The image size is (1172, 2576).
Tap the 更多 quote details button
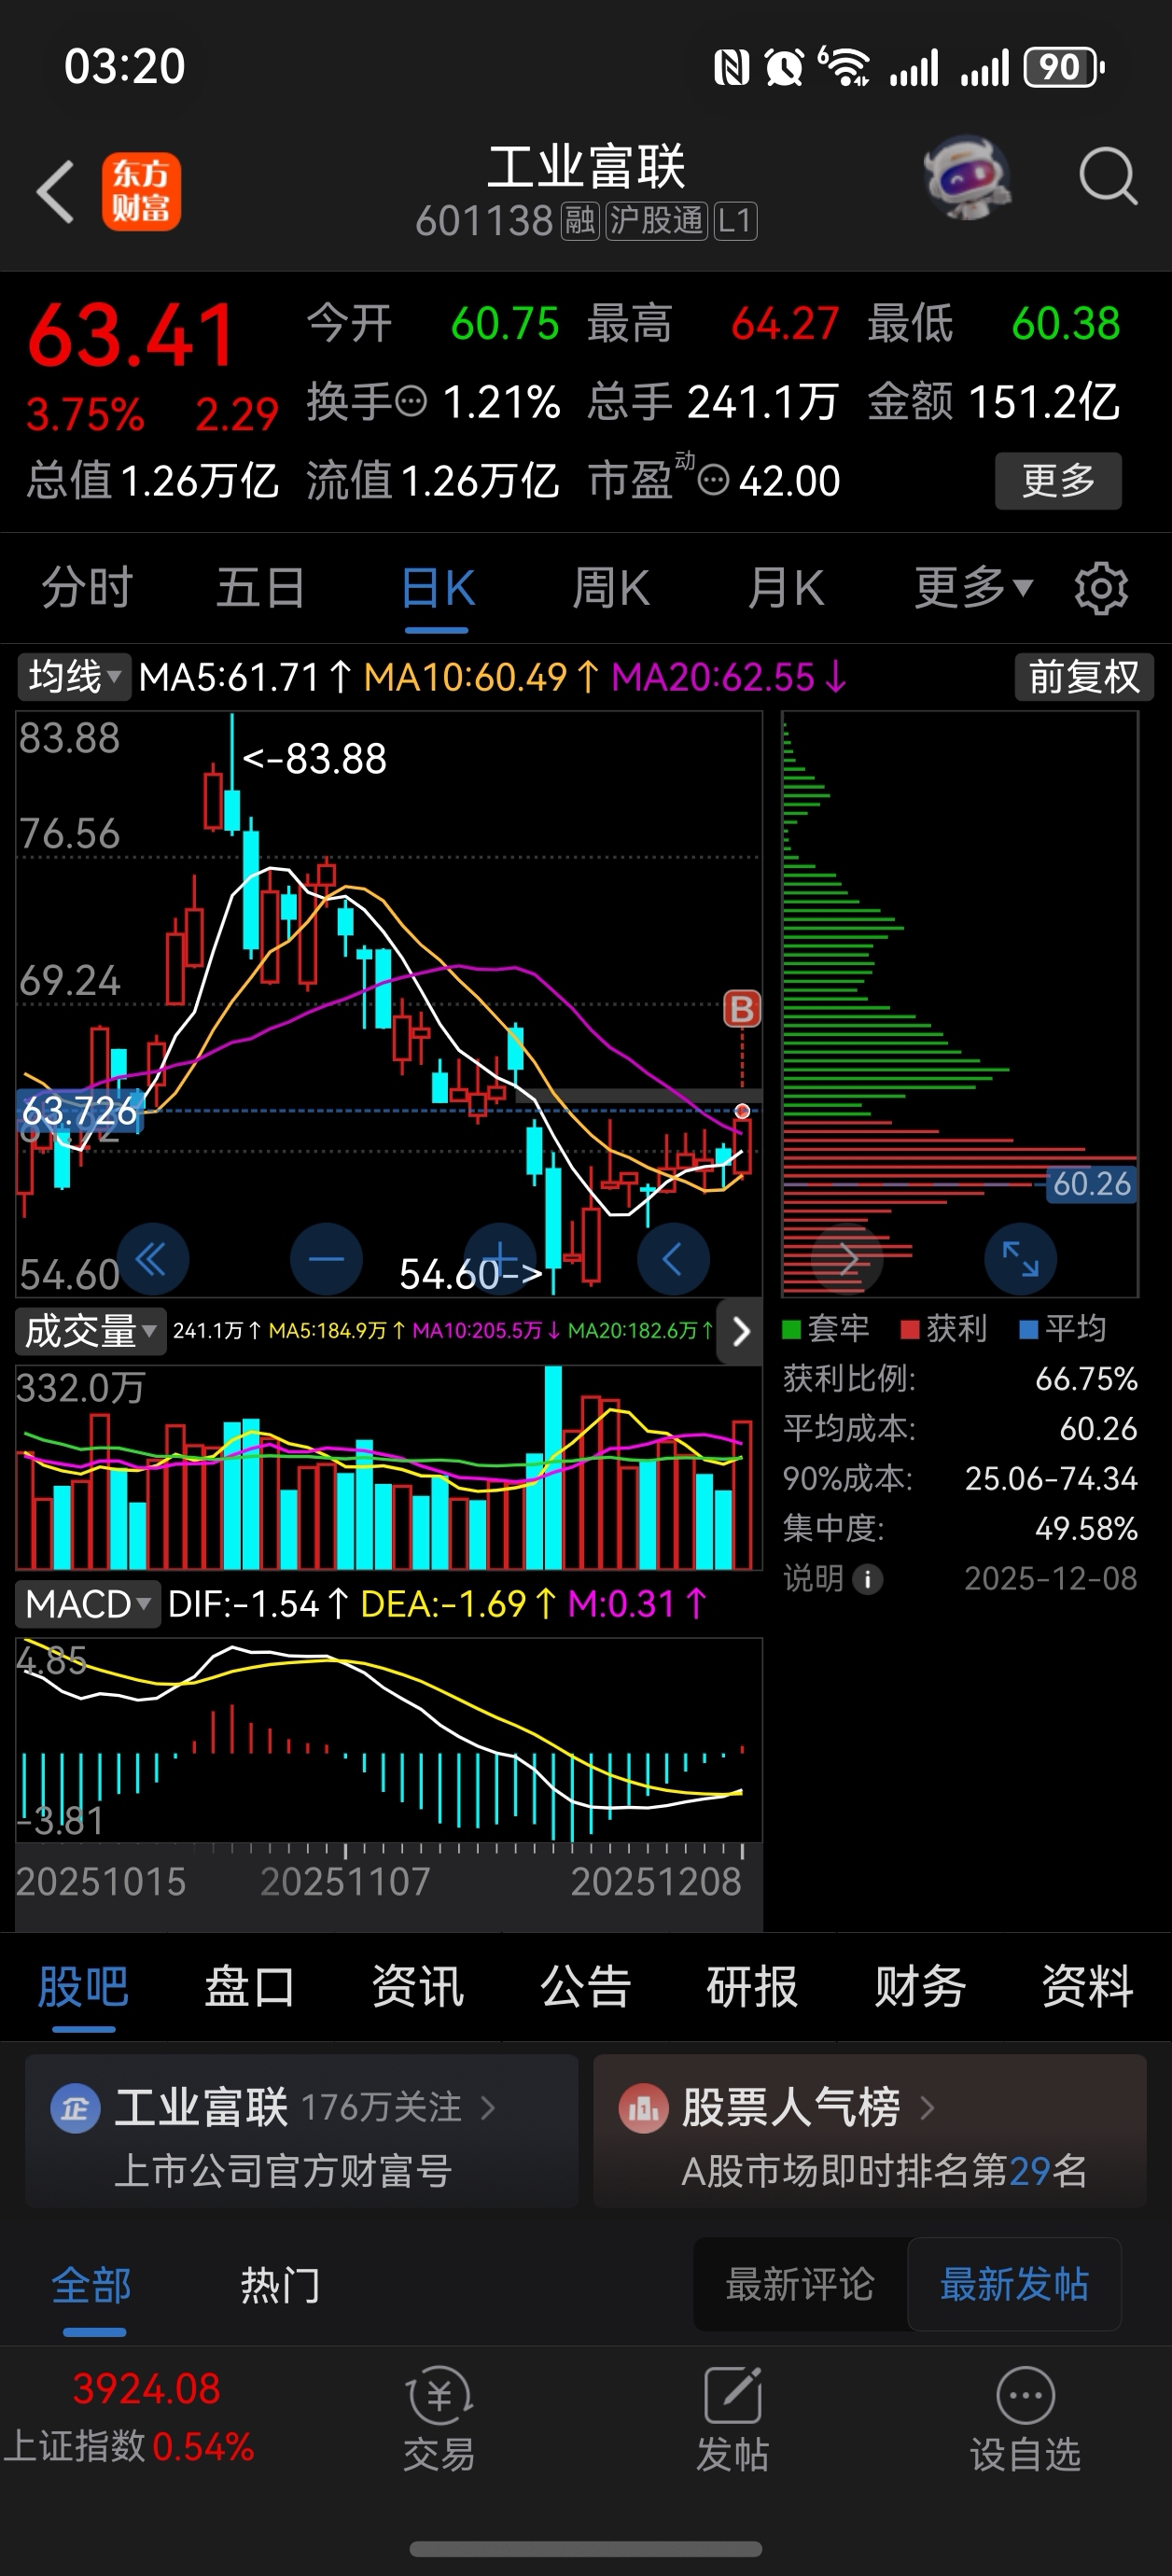(x=1058, y=481)
